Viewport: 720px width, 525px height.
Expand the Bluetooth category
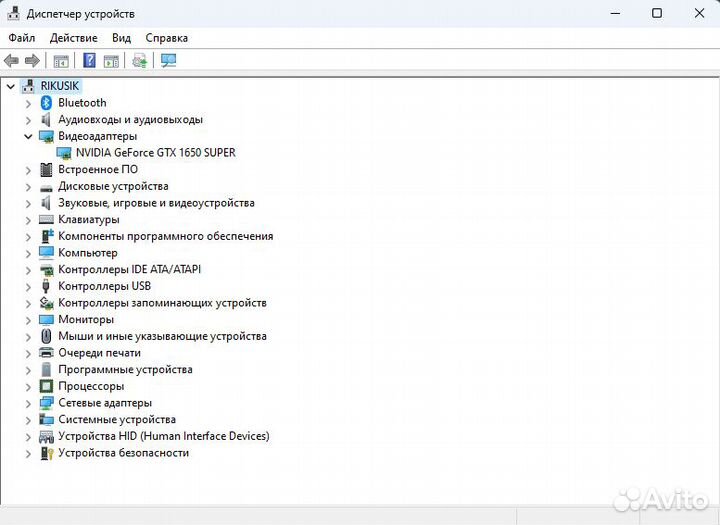[x=28, y=103]
